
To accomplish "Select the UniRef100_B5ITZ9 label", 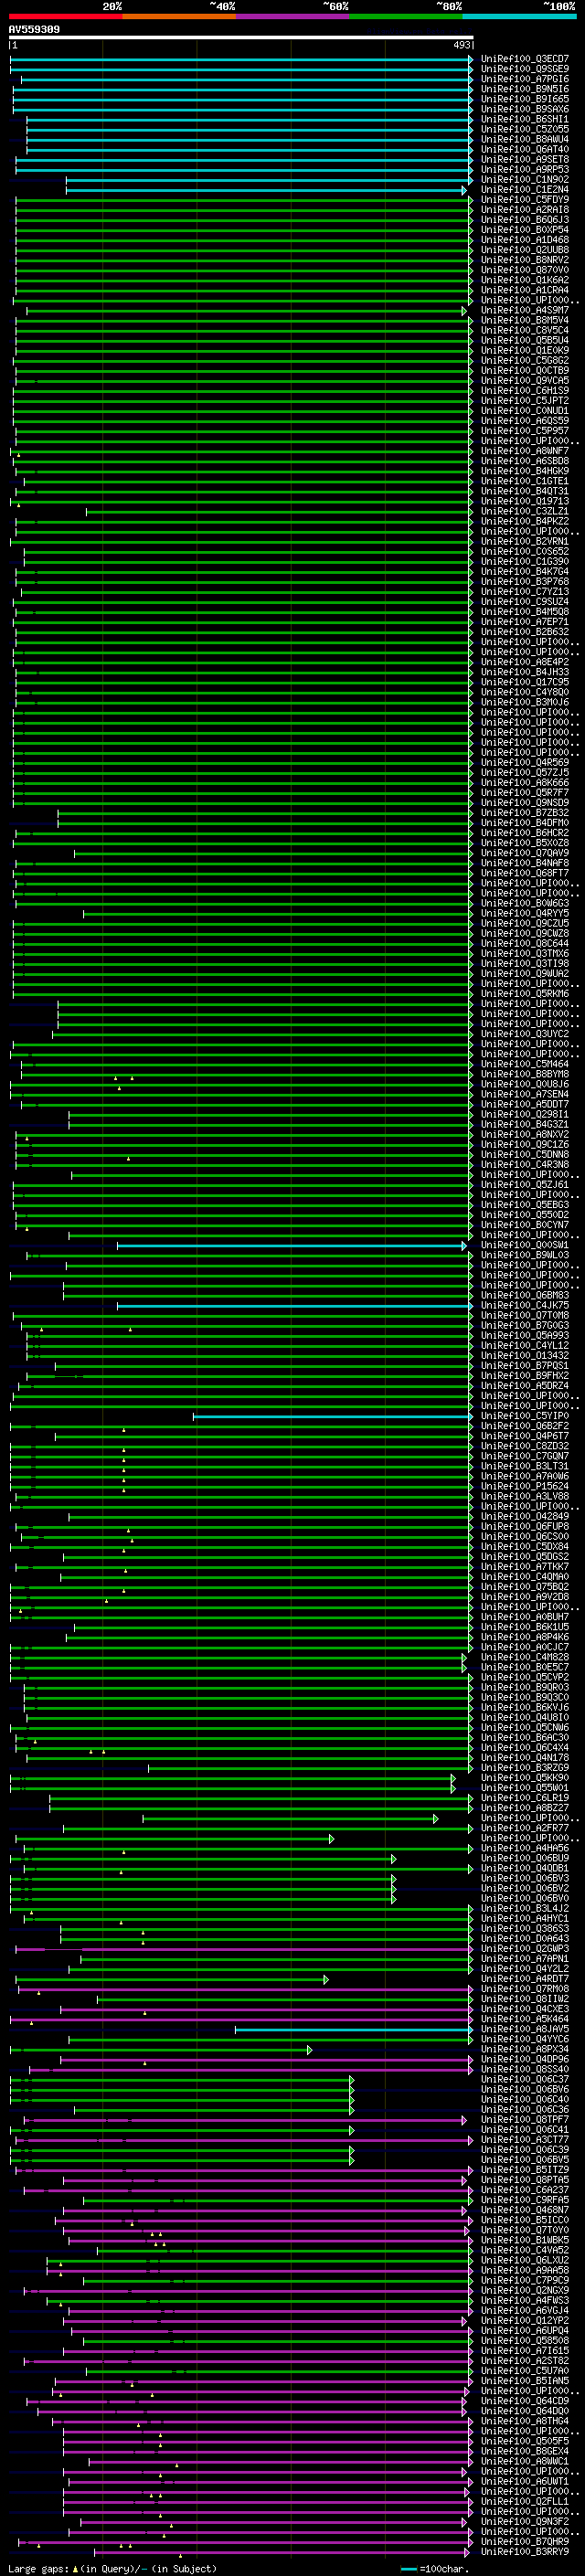I will coord(524,2171).
